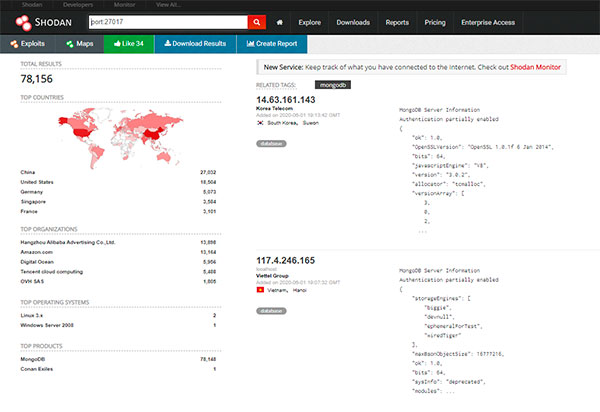Viewport: 600px width, 412px height.
Task: Click the Vietnam flag icon
Action: pos(260,290)
